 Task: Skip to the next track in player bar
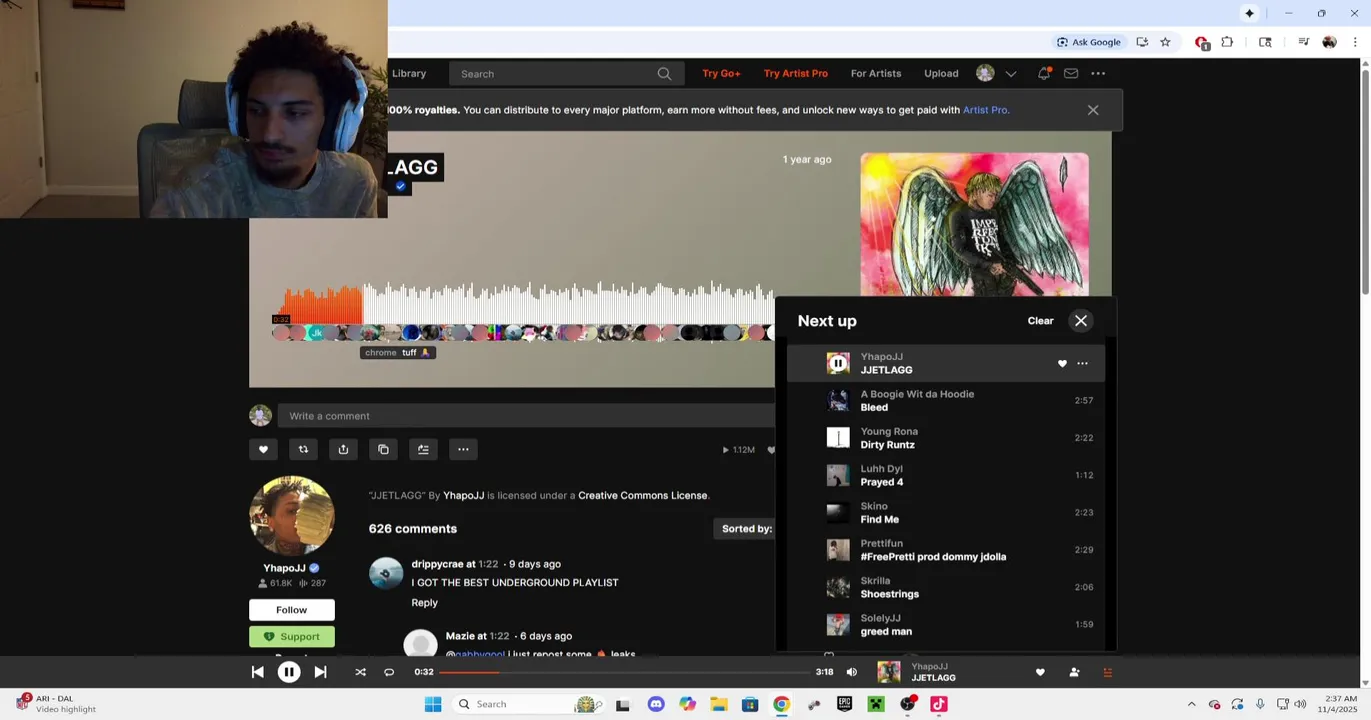tap(320, 672)
